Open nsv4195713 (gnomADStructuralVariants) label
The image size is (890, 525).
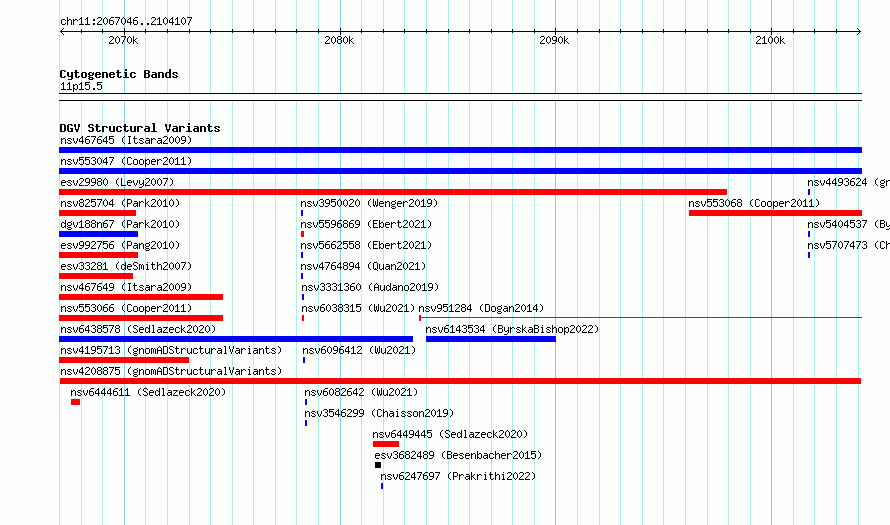[171, 350]
